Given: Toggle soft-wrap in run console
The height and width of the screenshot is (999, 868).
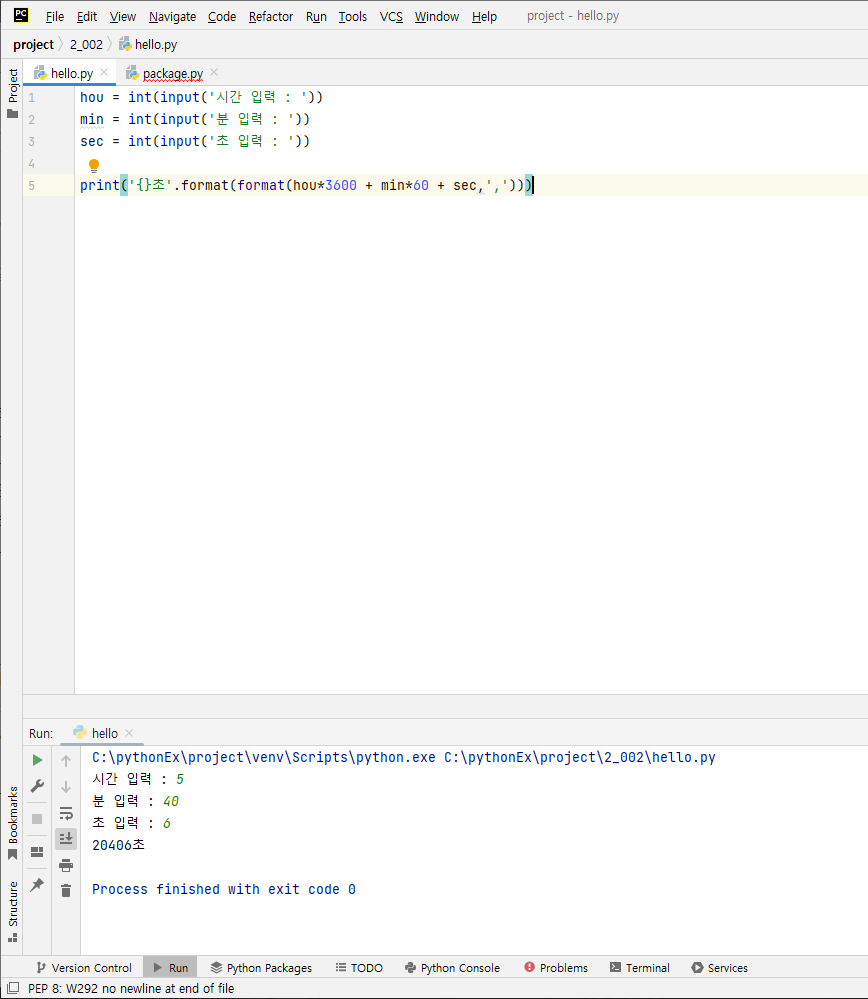Looking at the screenshot, I should click(66, 814).
